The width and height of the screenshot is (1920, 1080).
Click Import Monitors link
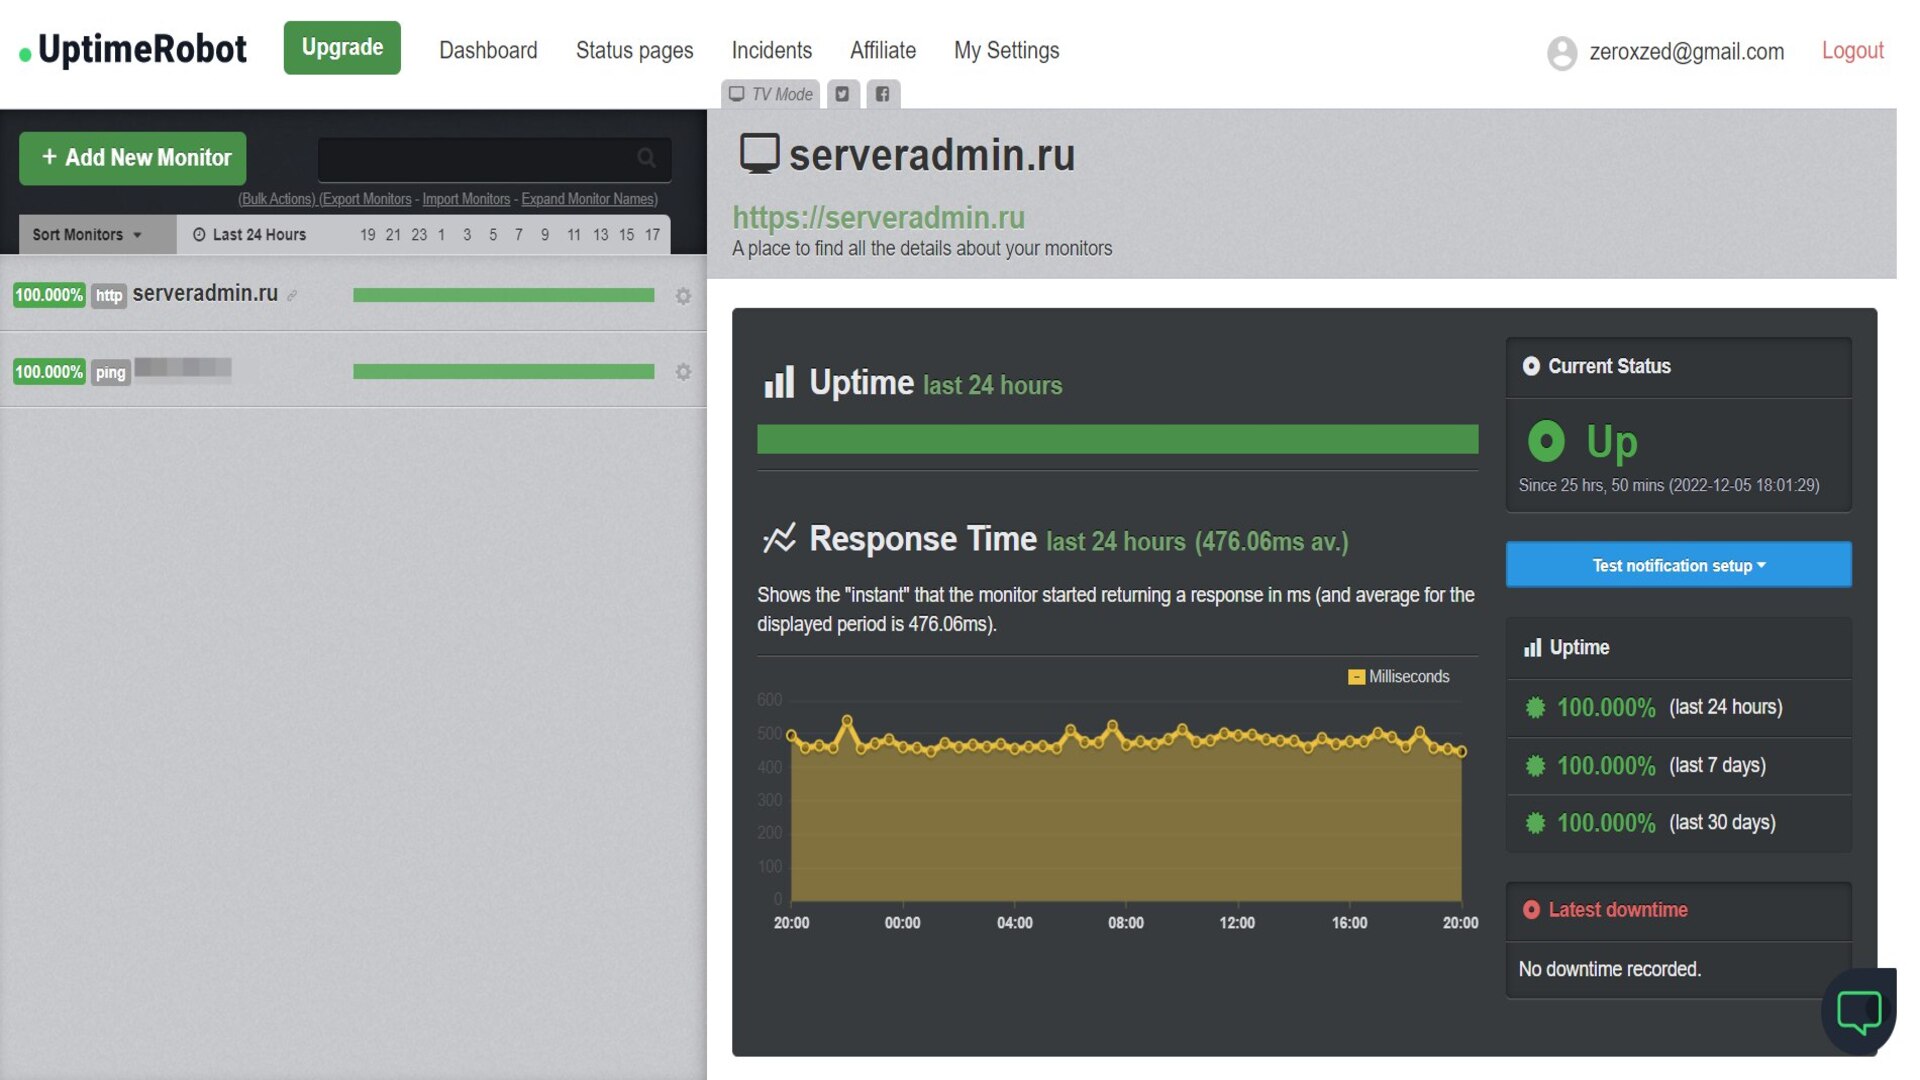[466, 199]
